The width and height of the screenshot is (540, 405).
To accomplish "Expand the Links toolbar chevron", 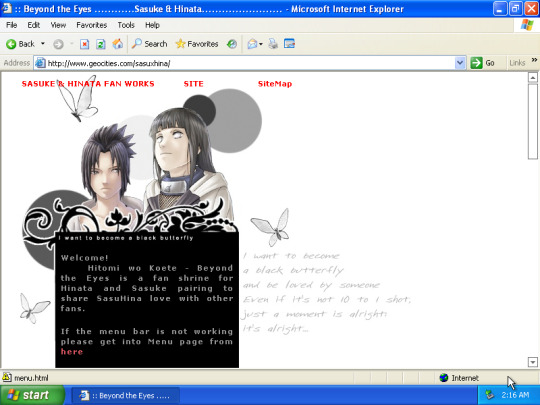I will [534, 60].
